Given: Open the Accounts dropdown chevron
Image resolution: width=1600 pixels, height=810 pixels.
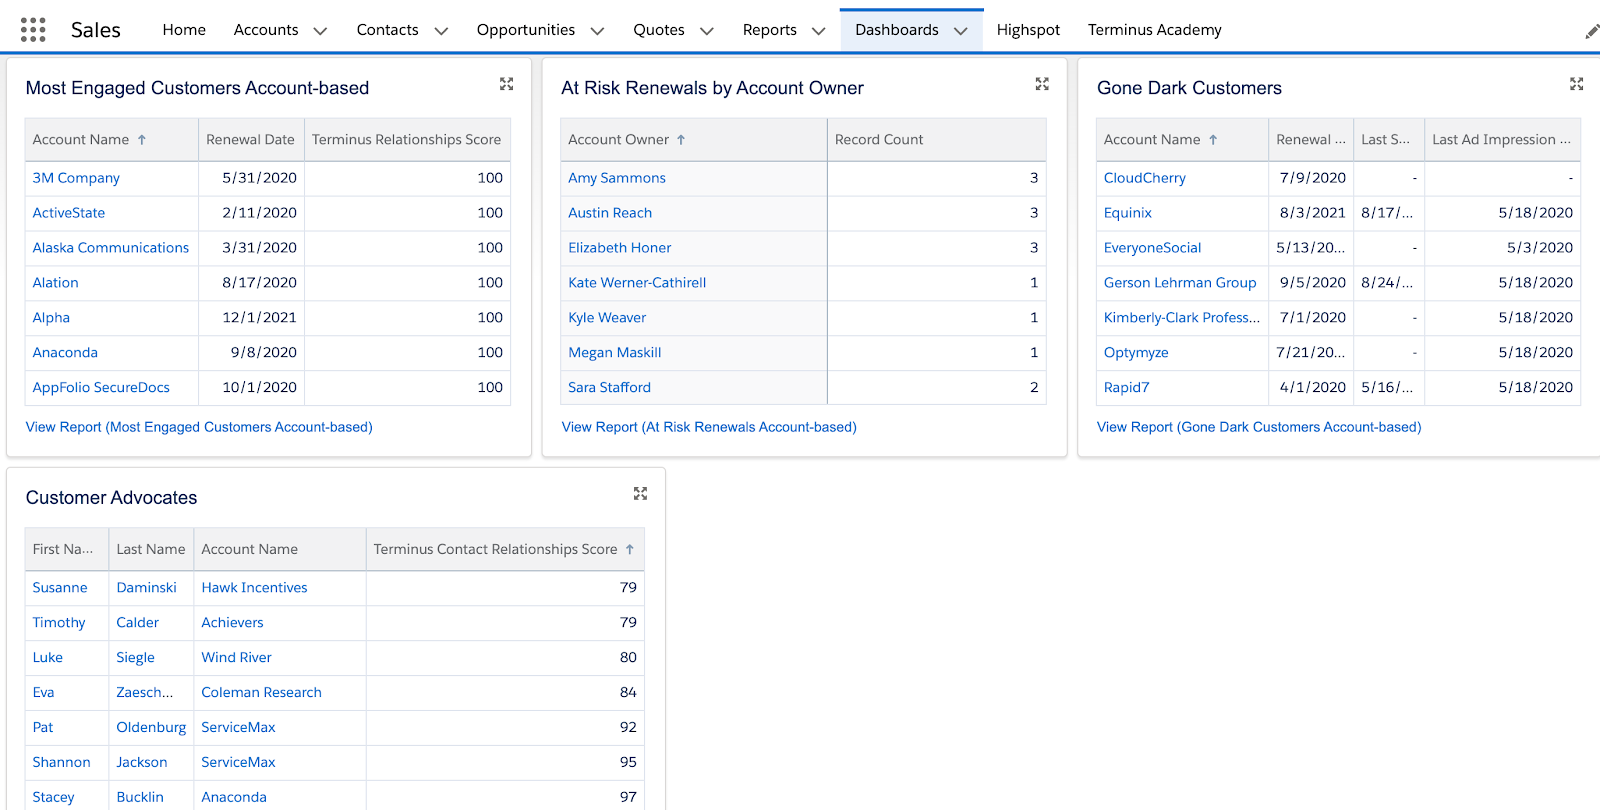Looking at the screenshot, I should click(x=320, y=31).
